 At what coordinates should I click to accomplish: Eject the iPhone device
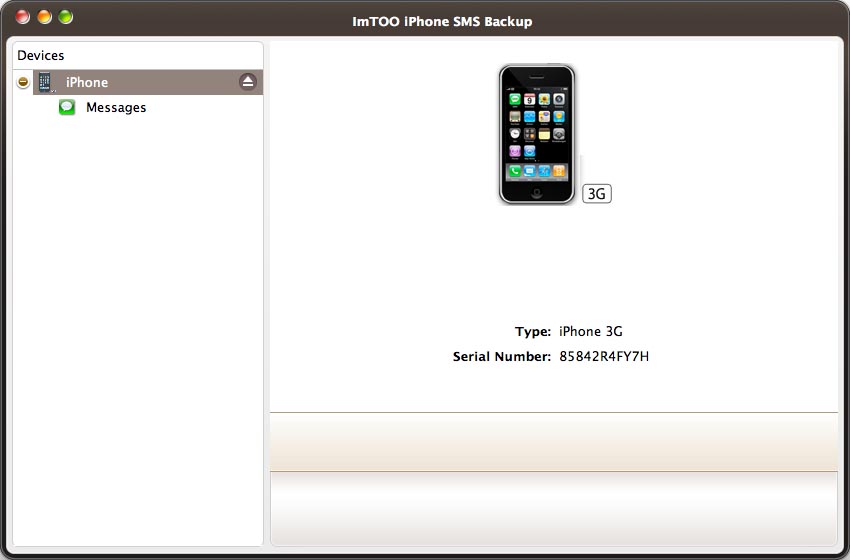[x=248, y=82]
